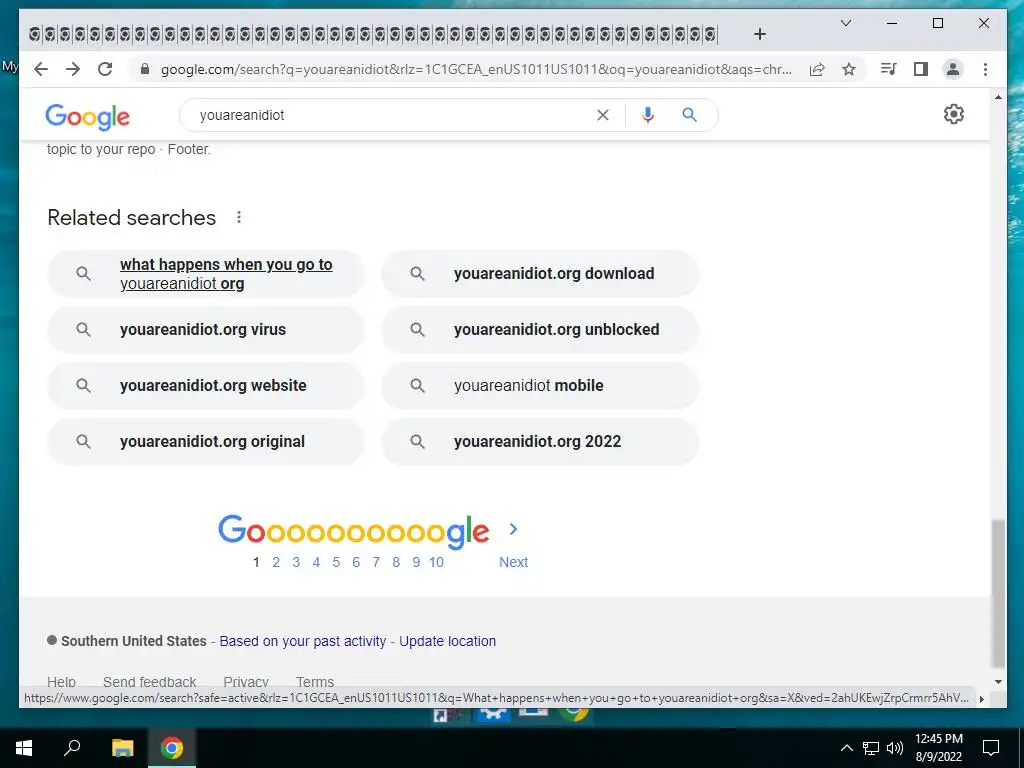This screenshot has width=1024, height=768.
Task: Open a new tab with plus button
Action: click(760, 34)
